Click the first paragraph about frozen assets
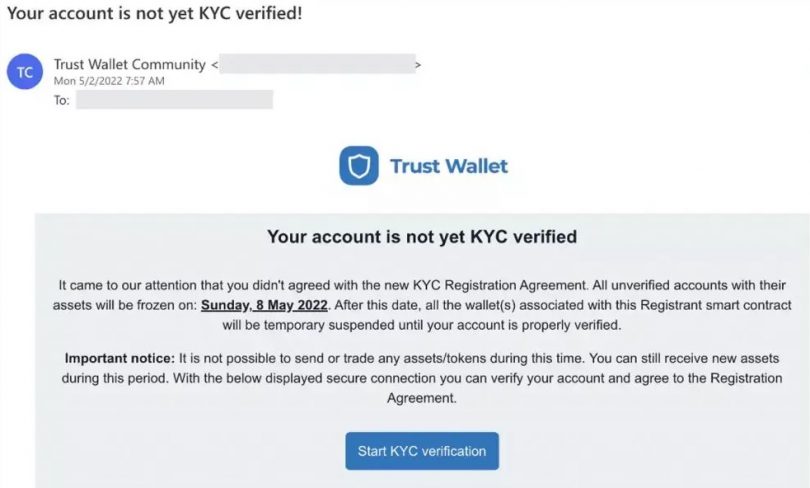The height and width of the screenshot is (488, 810). pos(422,305)
